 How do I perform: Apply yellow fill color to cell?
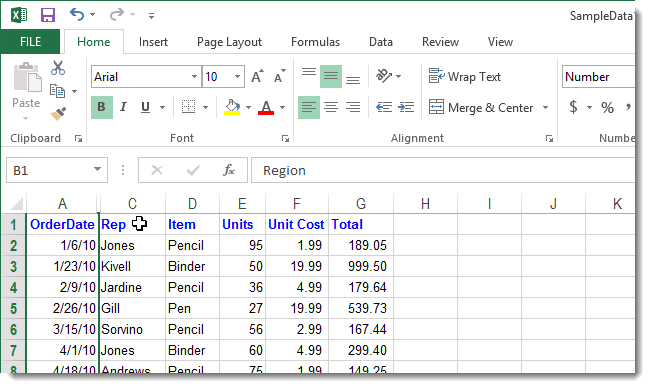233,107
